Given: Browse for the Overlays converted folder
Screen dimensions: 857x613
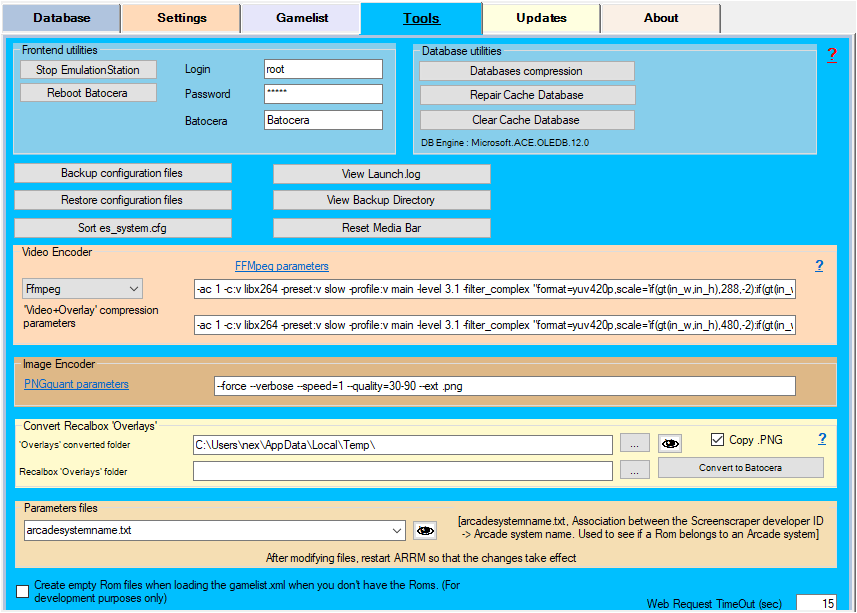Looking at the screenshot, I should tap(634, 444).
